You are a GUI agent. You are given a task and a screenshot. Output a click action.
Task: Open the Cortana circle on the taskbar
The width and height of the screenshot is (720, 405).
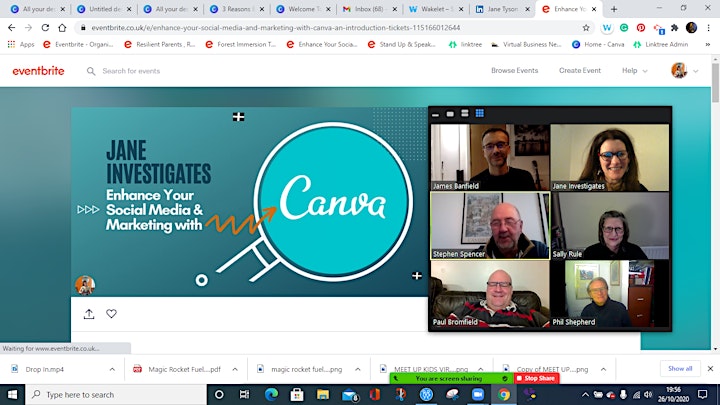click(219, 394)
